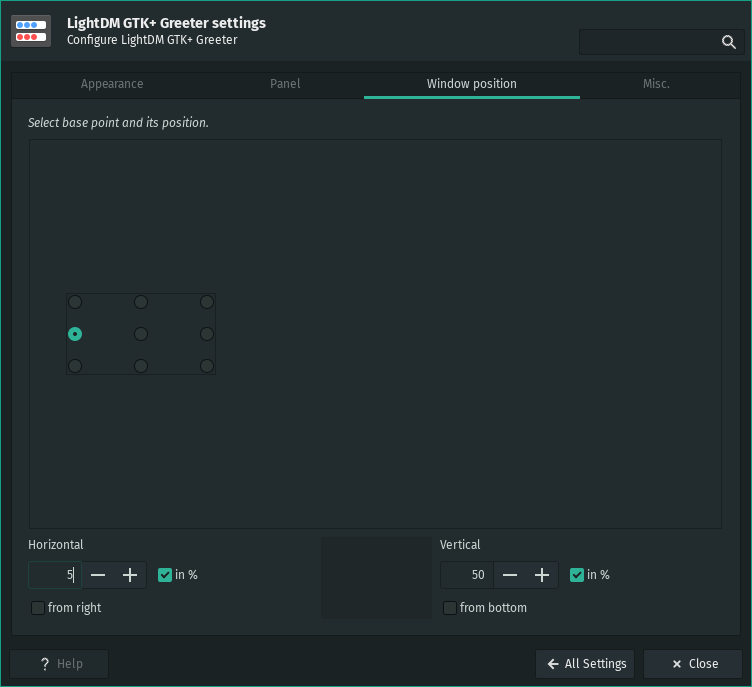Screen dimensions: 752x687
Task: Decrease Horizontal value with minus button
Action: pos(98,575)
